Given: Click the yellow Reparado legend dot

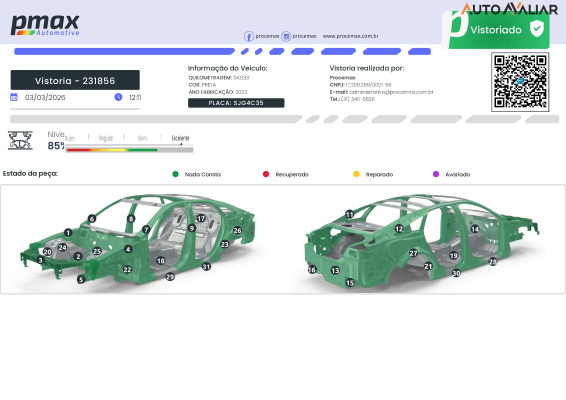Looking at the screenshot, I should pos(356,174).
